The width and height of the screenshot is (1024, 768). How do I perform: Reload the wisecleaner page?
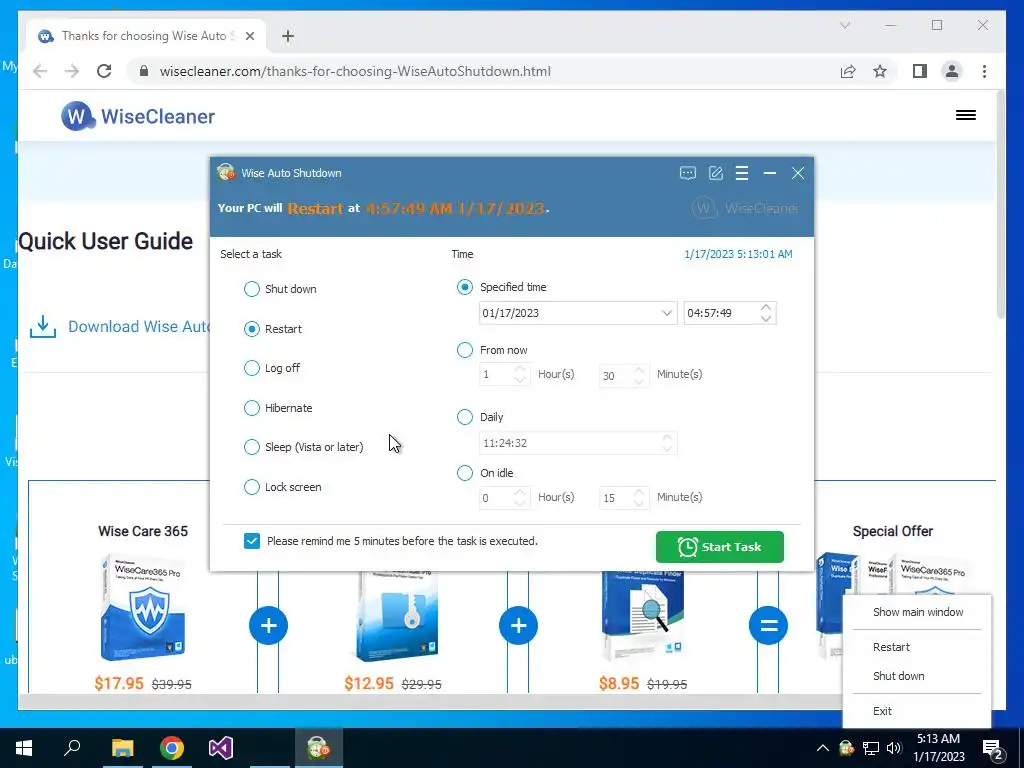click(104, 71)
